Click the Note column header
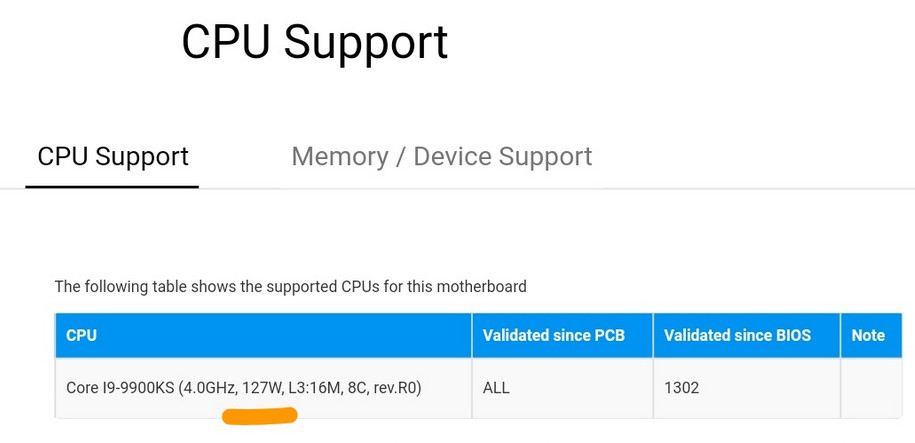 point(867,336)
